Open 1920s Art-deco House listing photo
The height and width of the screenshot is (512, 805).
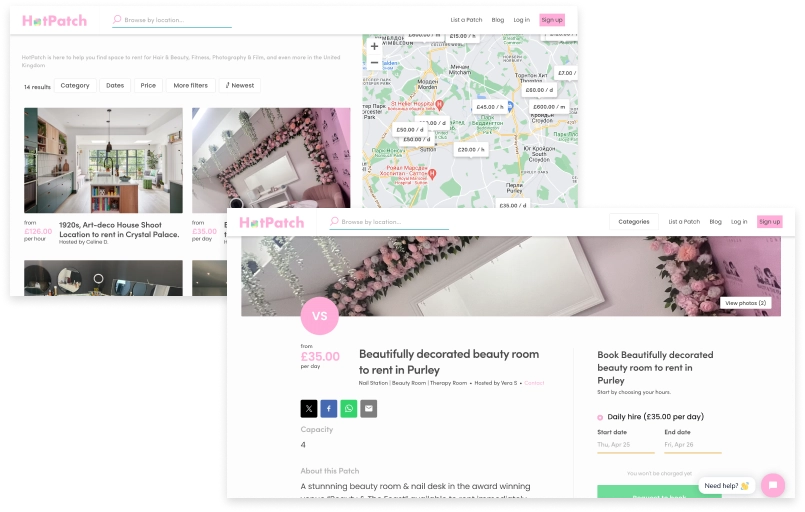pyautogui.click(x=103, y=160)
